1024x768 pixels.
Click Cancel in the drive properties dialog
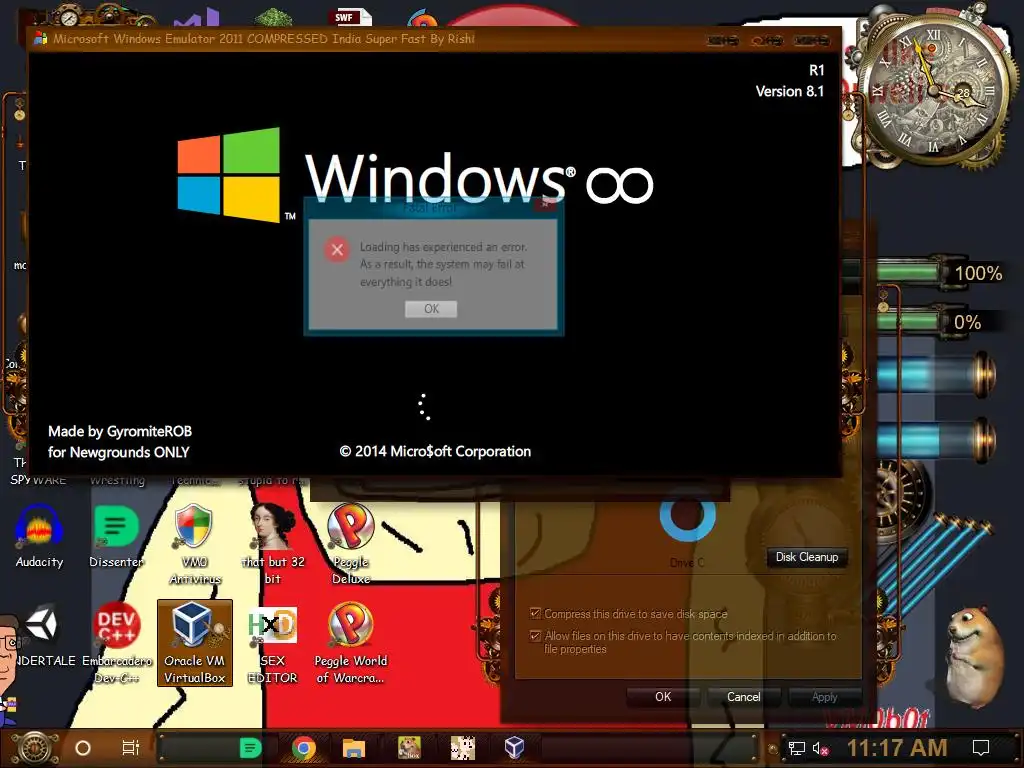tap(743, 697)
